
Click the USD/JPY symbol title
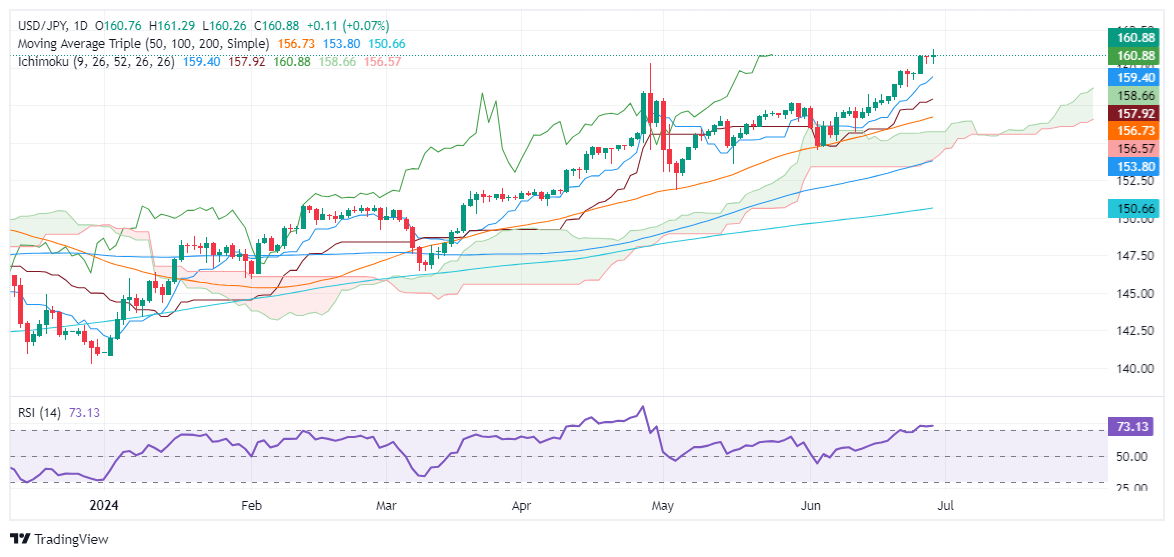[x=40, y=26]
